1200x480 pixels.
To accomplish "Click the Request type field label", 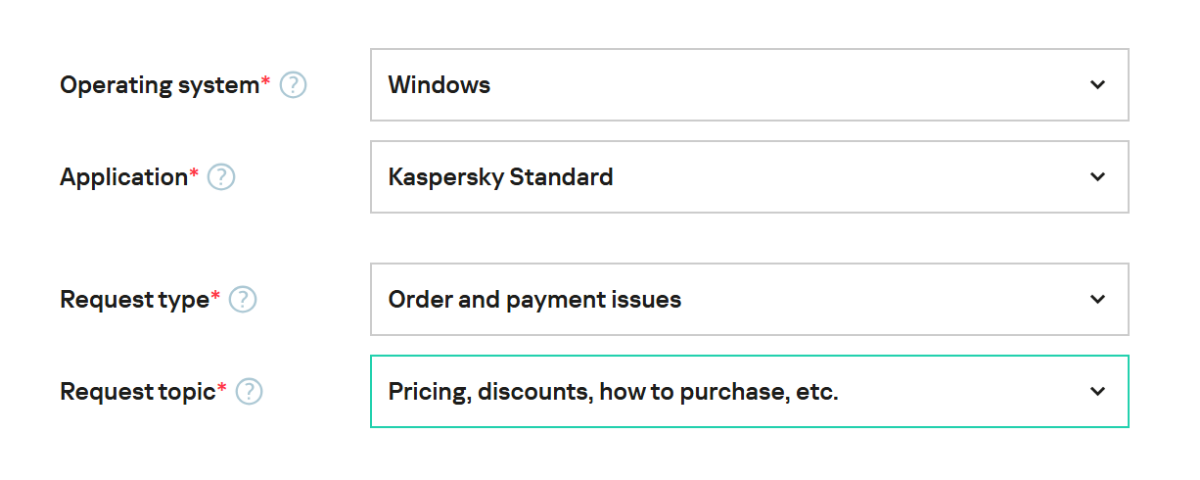I will point(134,299).
